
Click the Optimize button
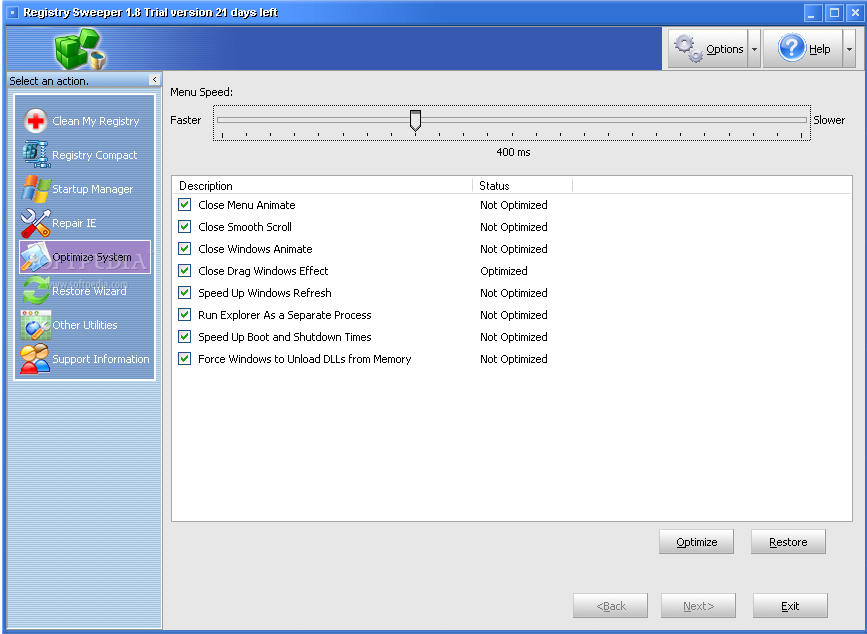pos(696,542)
